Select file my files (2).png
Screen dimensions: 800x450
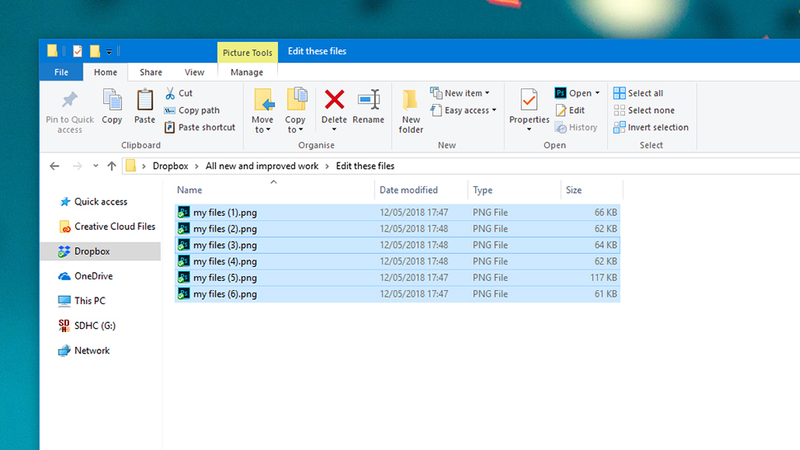(x=397, y=229)
